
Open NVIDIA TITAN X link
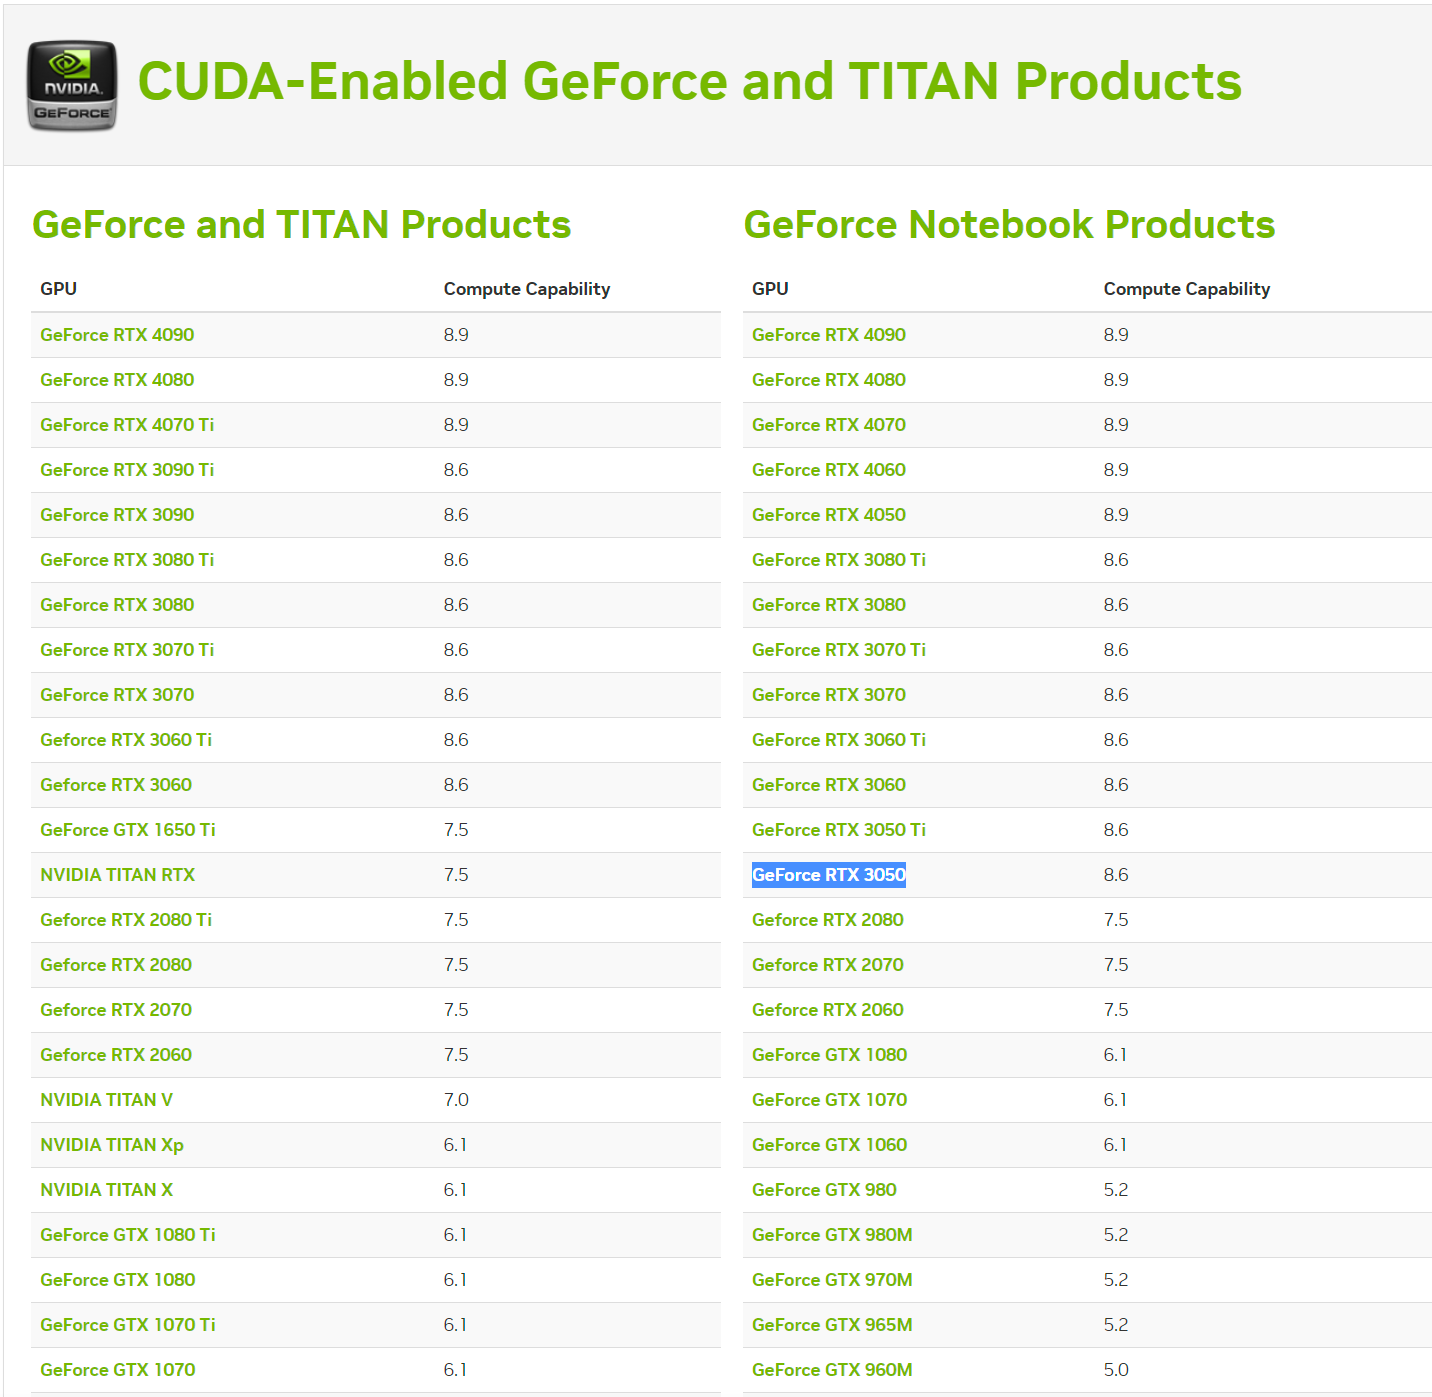coord(107,1190)
